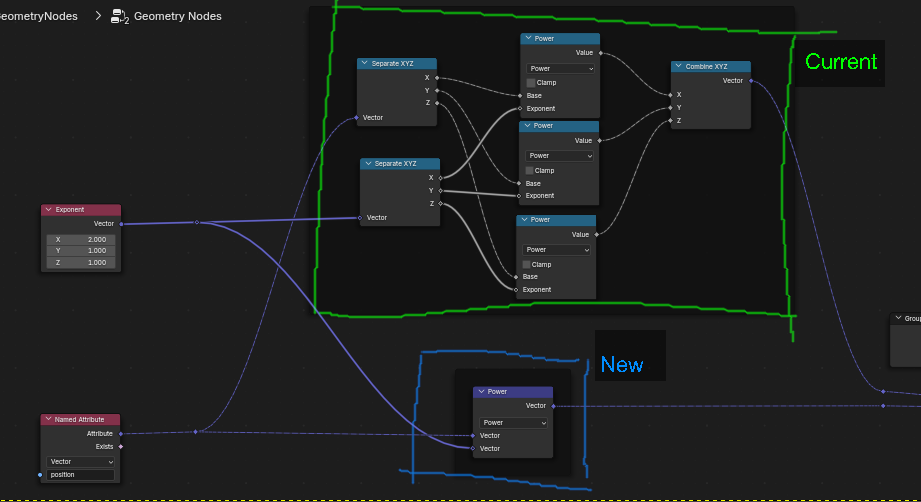Click topmost Power node Exponent input socket
Viewport: 921px width, 502px height.
pyautogui.click(x=520, y=109)
